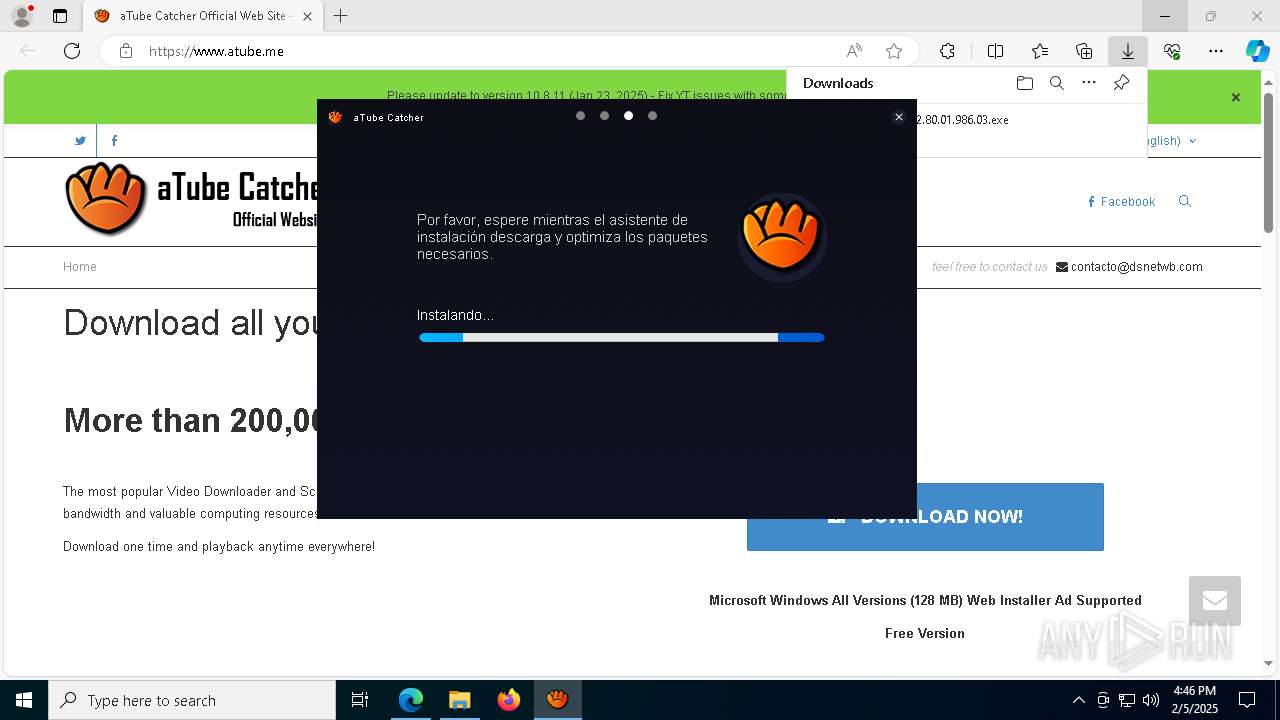Expand the language (English) dropdown
1280x720 pixels.
point(1170,141)
